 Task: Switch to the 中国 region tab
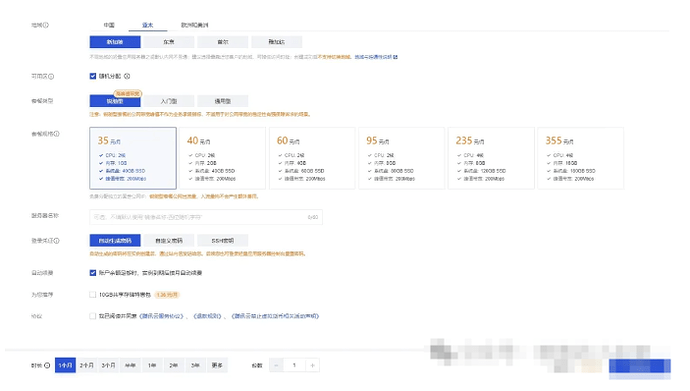[x=109, y=25]
